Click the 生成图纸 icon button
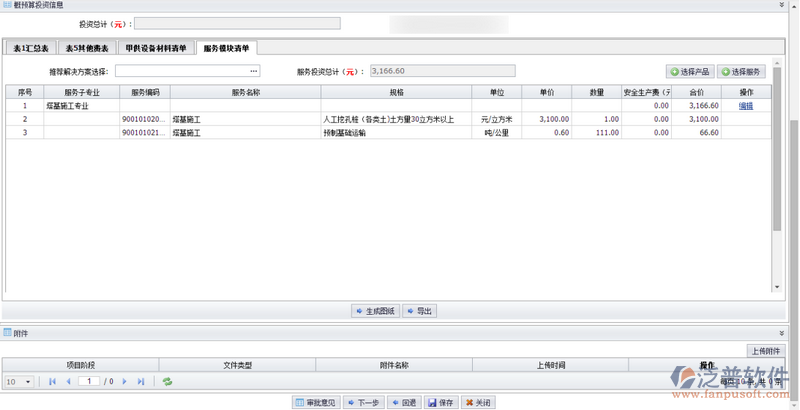The image size is (800, 410). pyautogui.click(x=375, y=311)
